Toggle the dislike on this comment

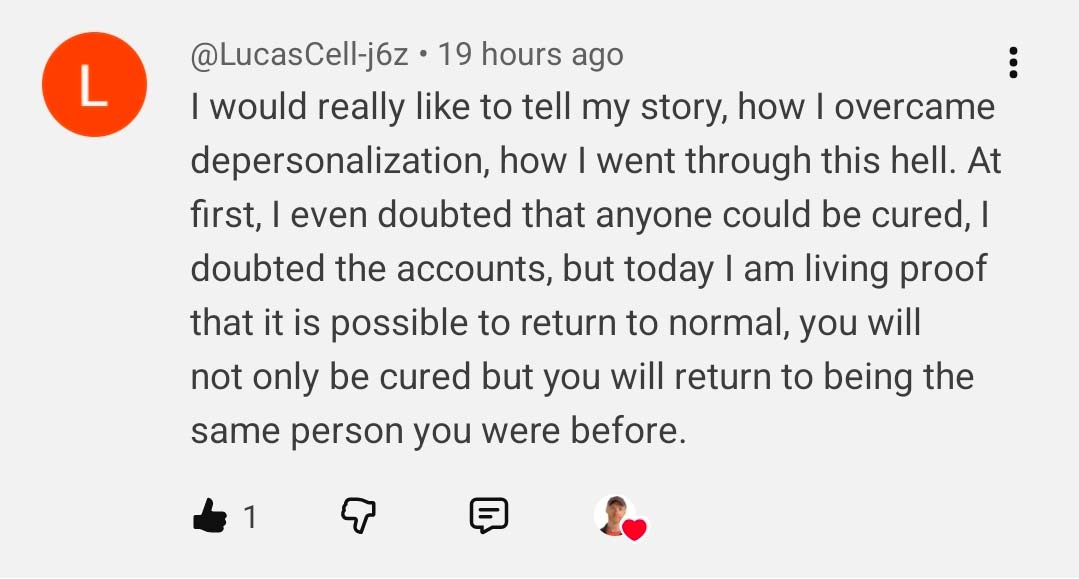[361, 513]
